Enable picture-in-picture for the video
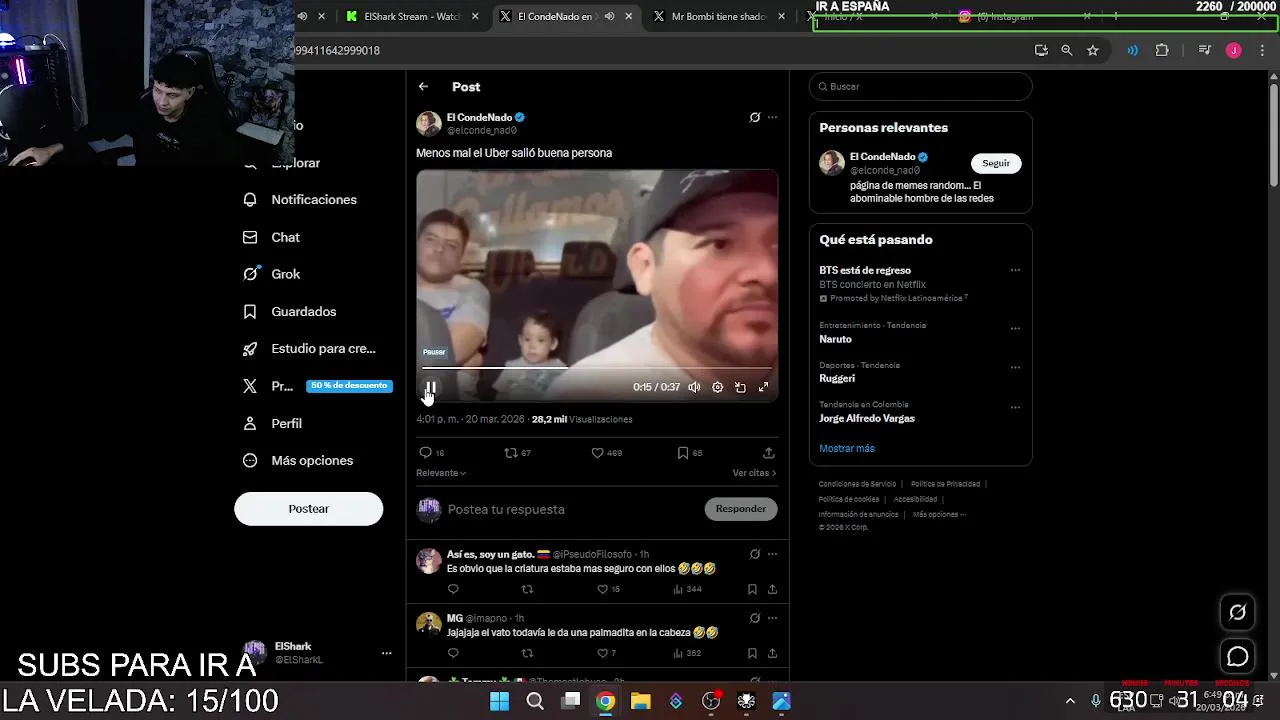This screenshot has height=720, width=1280. point(740,387)
